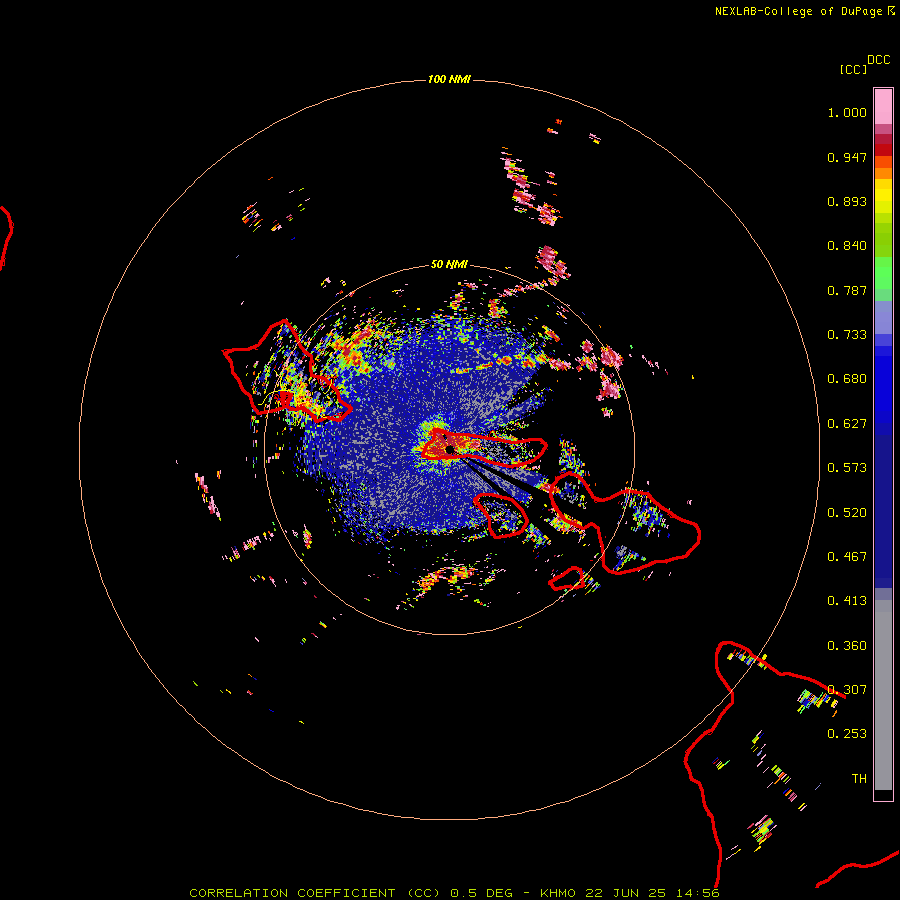
Task: Select the 0.840 scale value
Action: tap(847, 246)
